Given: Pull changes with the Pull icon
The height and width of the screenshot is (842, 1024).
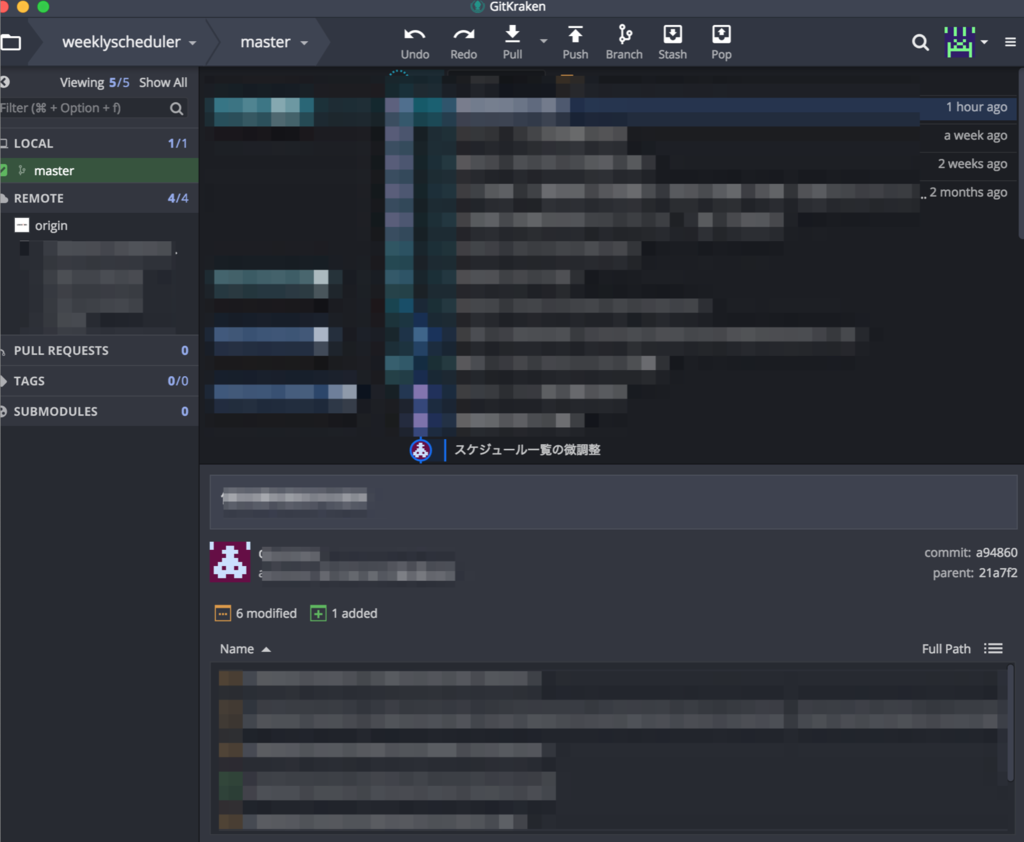Looking at the screenshot, I should tap(513, 33).
